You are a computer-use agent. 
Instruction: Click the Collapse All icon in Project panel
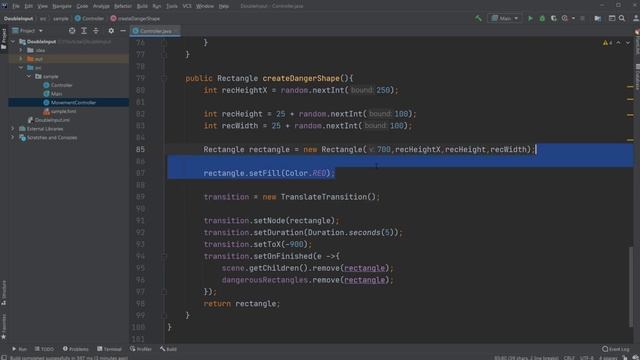96,31
